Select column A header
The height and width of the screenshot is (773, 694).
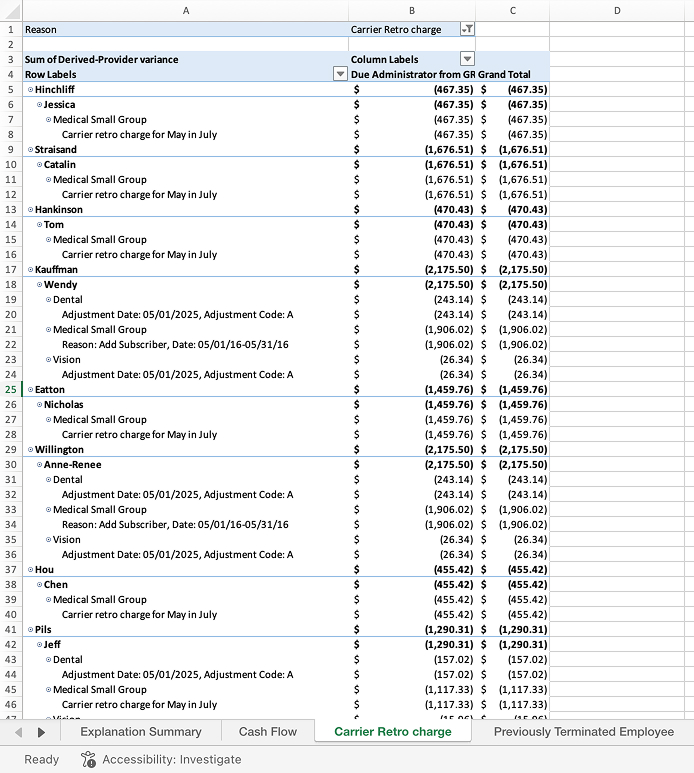tap(186, 10)
